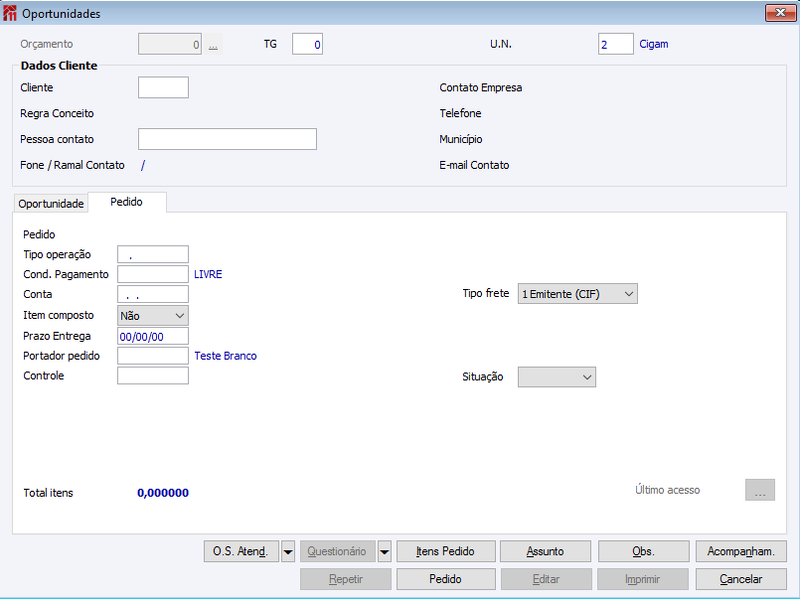
Task: Click the 0,000000 Total itens value
Action: [163, 493]
